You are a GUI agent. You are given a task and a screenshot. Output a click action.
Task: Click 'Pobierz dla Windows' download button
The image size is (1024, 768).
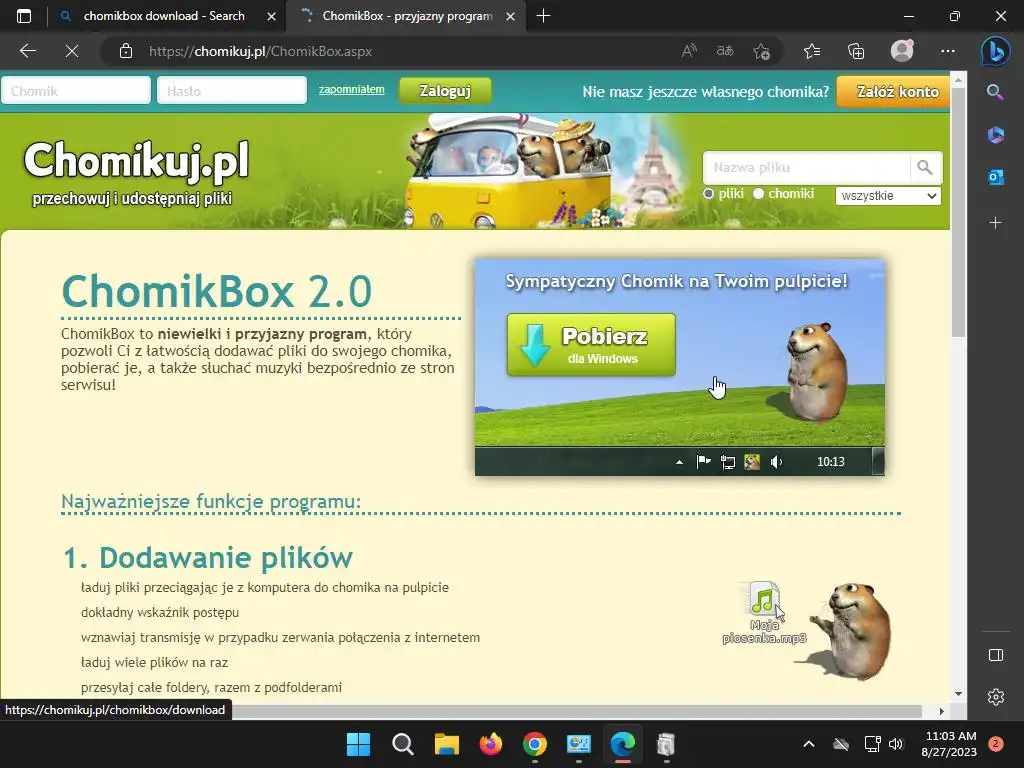point(591,345)
